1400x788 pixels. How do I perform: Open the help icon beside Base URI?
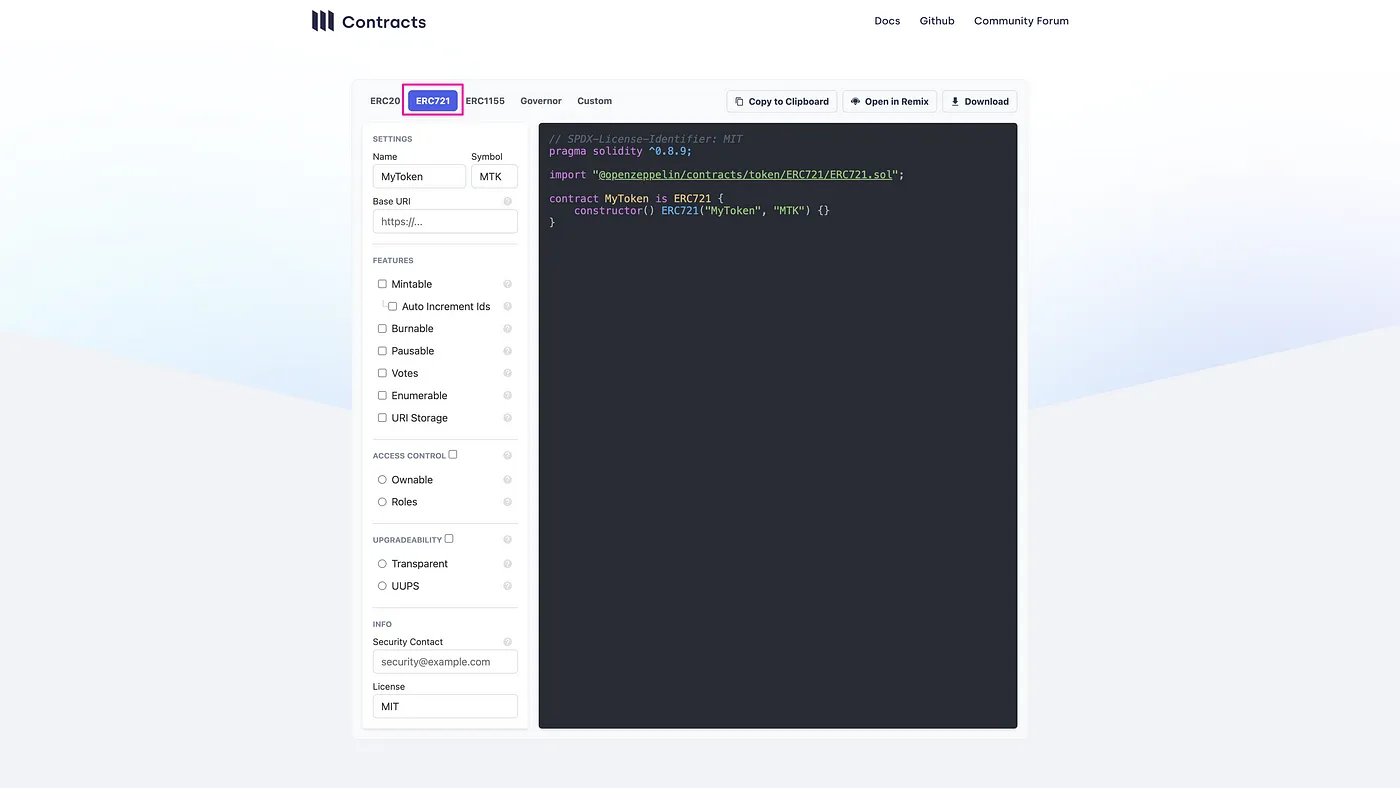click(x=507, y=202)
